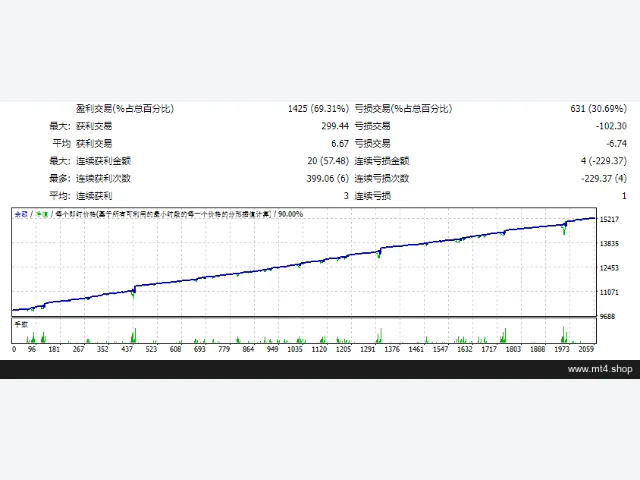Select the value 399.06 (6)

tap(328, 178)
